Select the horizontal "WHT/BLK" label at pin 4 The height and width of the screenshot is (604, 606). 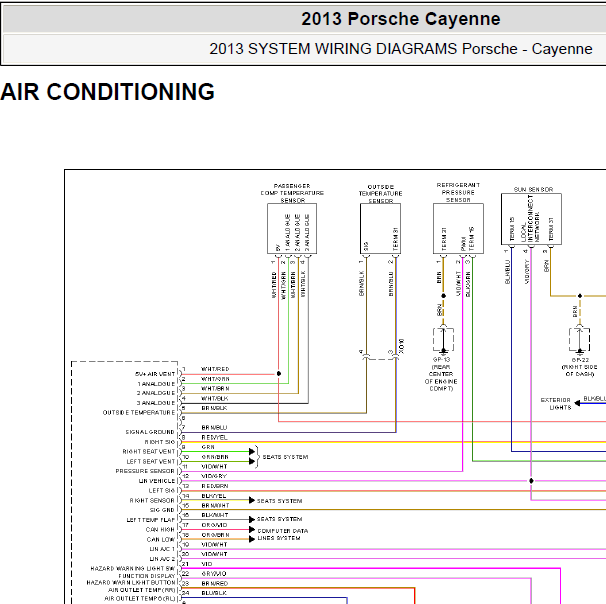[215, 398]
